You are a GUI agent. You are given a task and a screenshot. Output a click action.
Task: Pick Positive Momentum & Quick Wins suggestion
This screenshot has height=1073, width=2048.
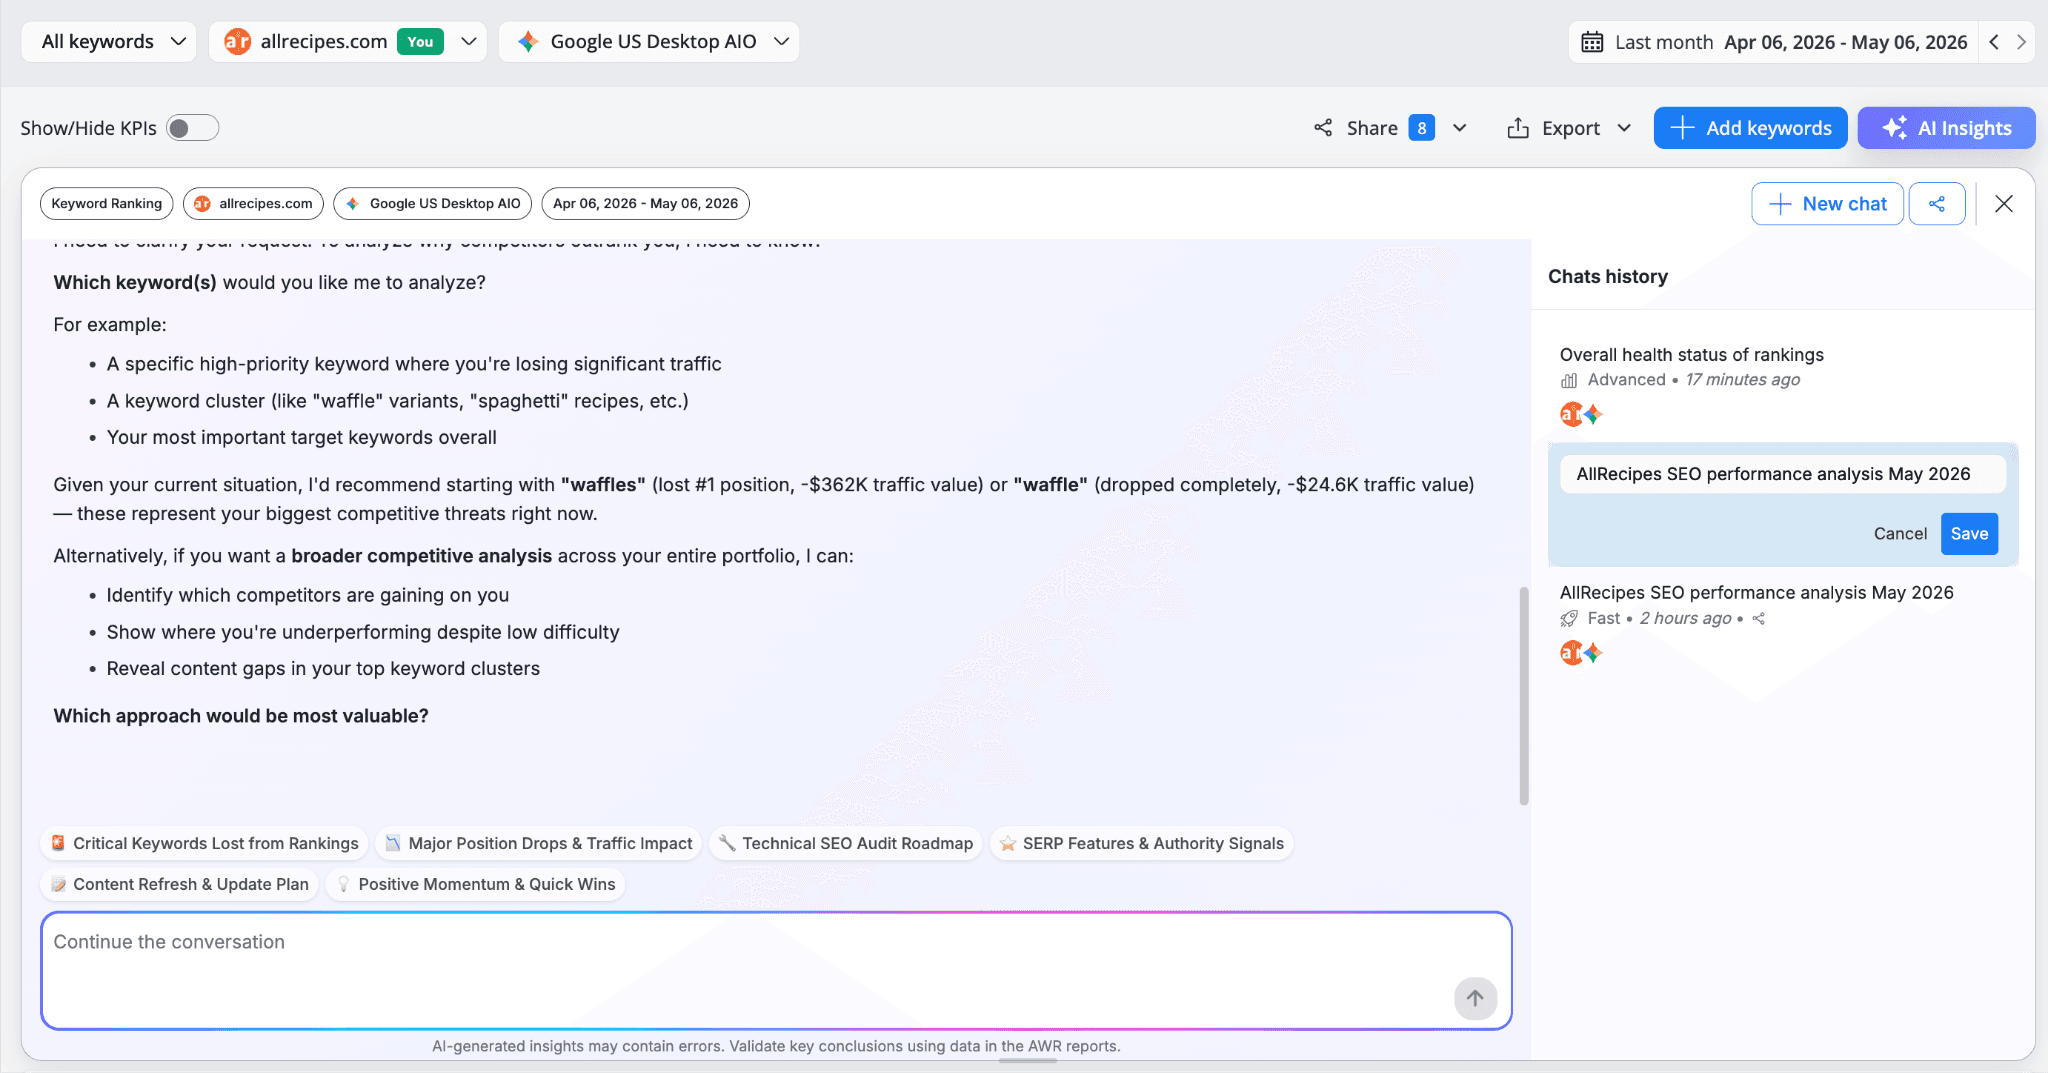coord(476,884)
